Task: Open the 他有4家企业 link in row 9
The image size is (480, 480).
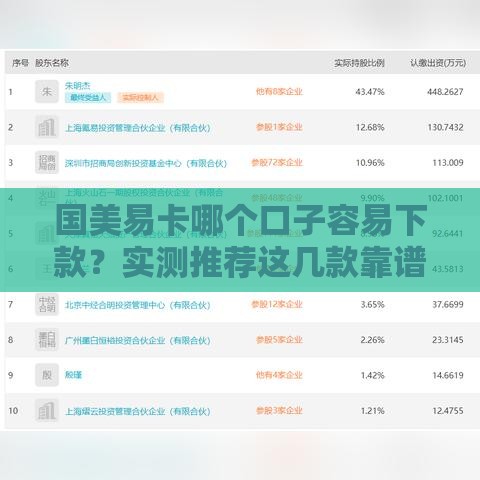Action: tap(279, 375)
